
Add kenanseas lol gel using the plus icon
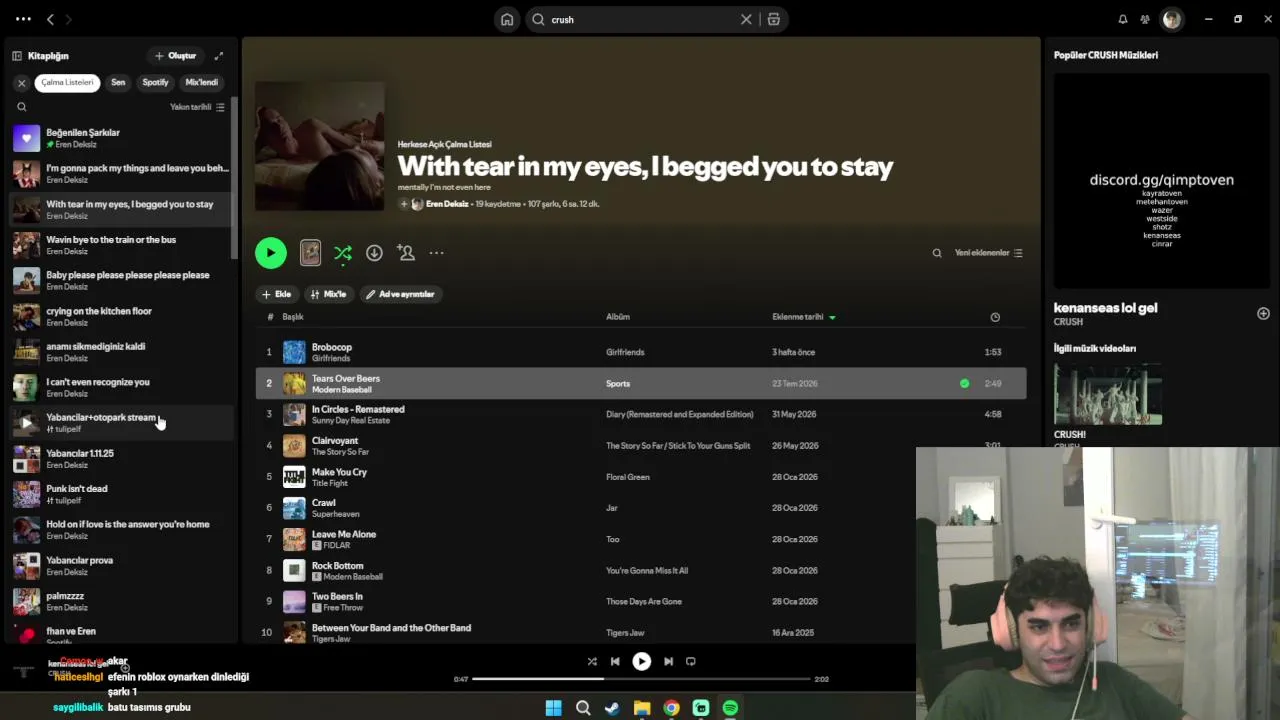(1263, 313)
